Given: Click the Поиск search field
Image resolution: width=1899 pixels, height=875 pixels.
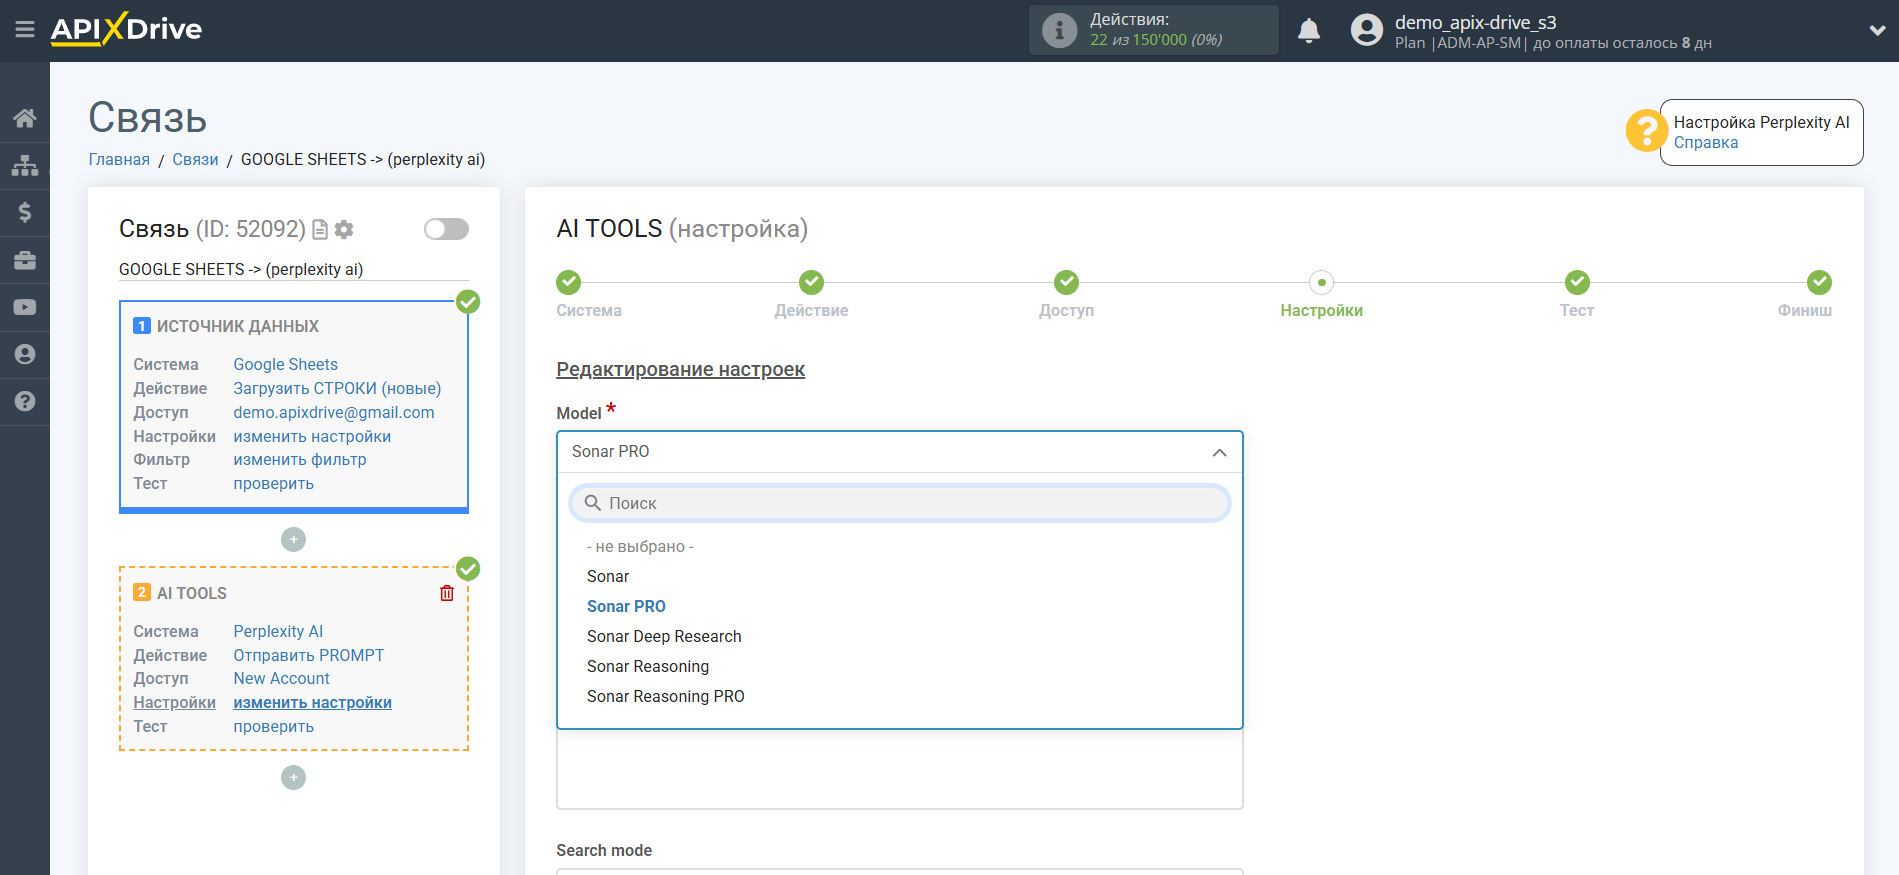Looking at the screenshot, I should (x=899, y=503).
